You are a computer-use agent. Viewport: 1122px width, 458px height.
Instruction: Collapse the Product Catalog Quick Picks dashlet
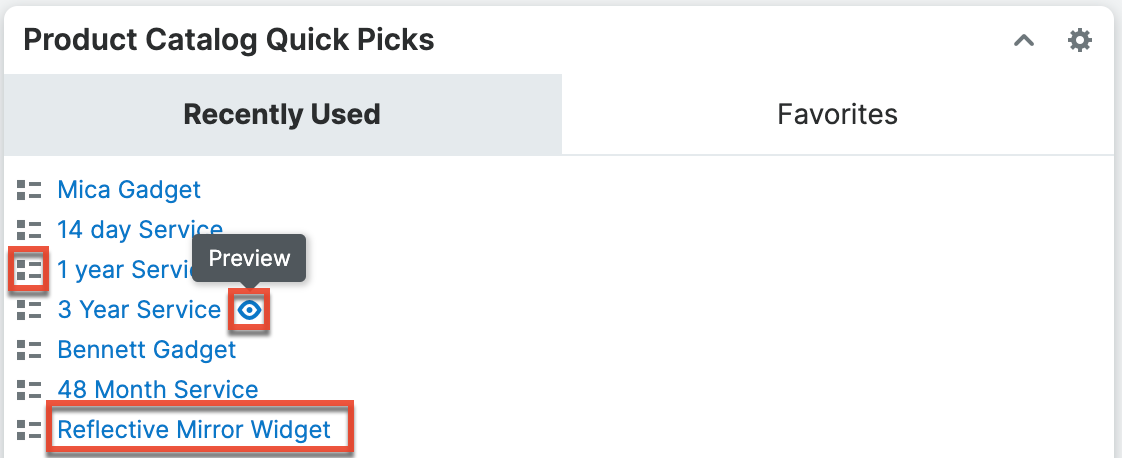click(x=1024, y=41)
